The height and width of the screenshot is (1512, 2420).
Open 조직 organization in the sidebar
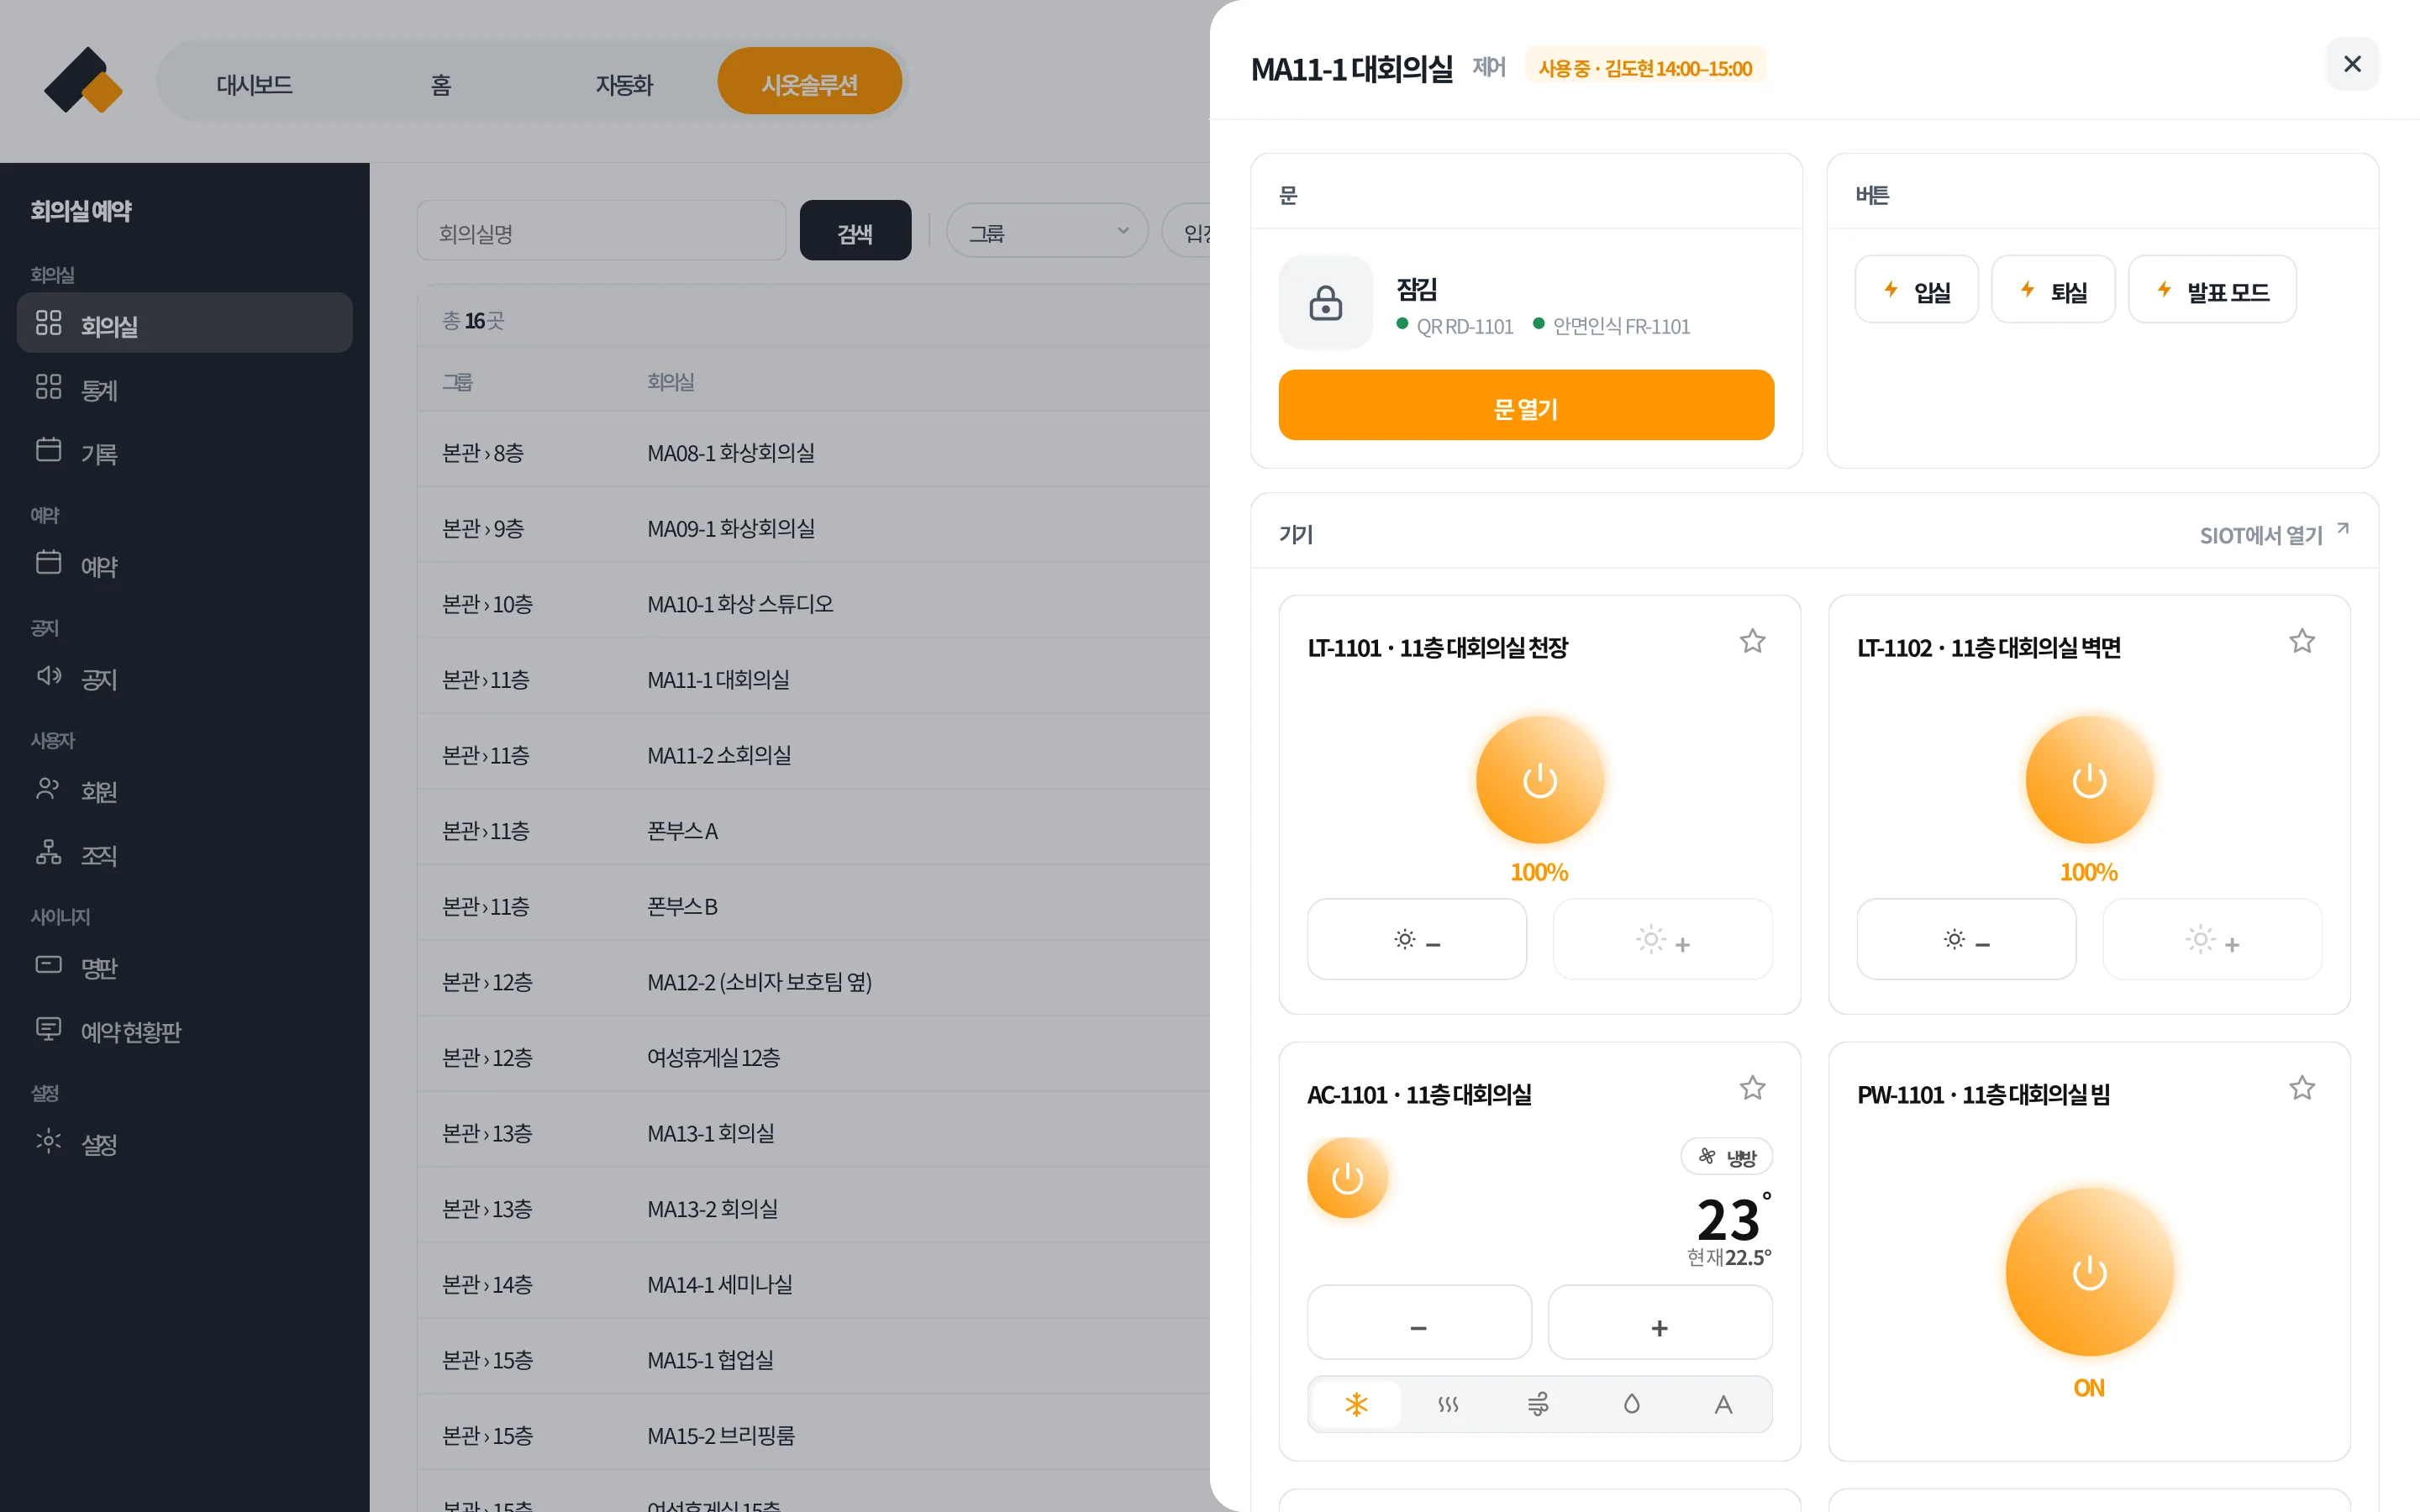point(185,854)
